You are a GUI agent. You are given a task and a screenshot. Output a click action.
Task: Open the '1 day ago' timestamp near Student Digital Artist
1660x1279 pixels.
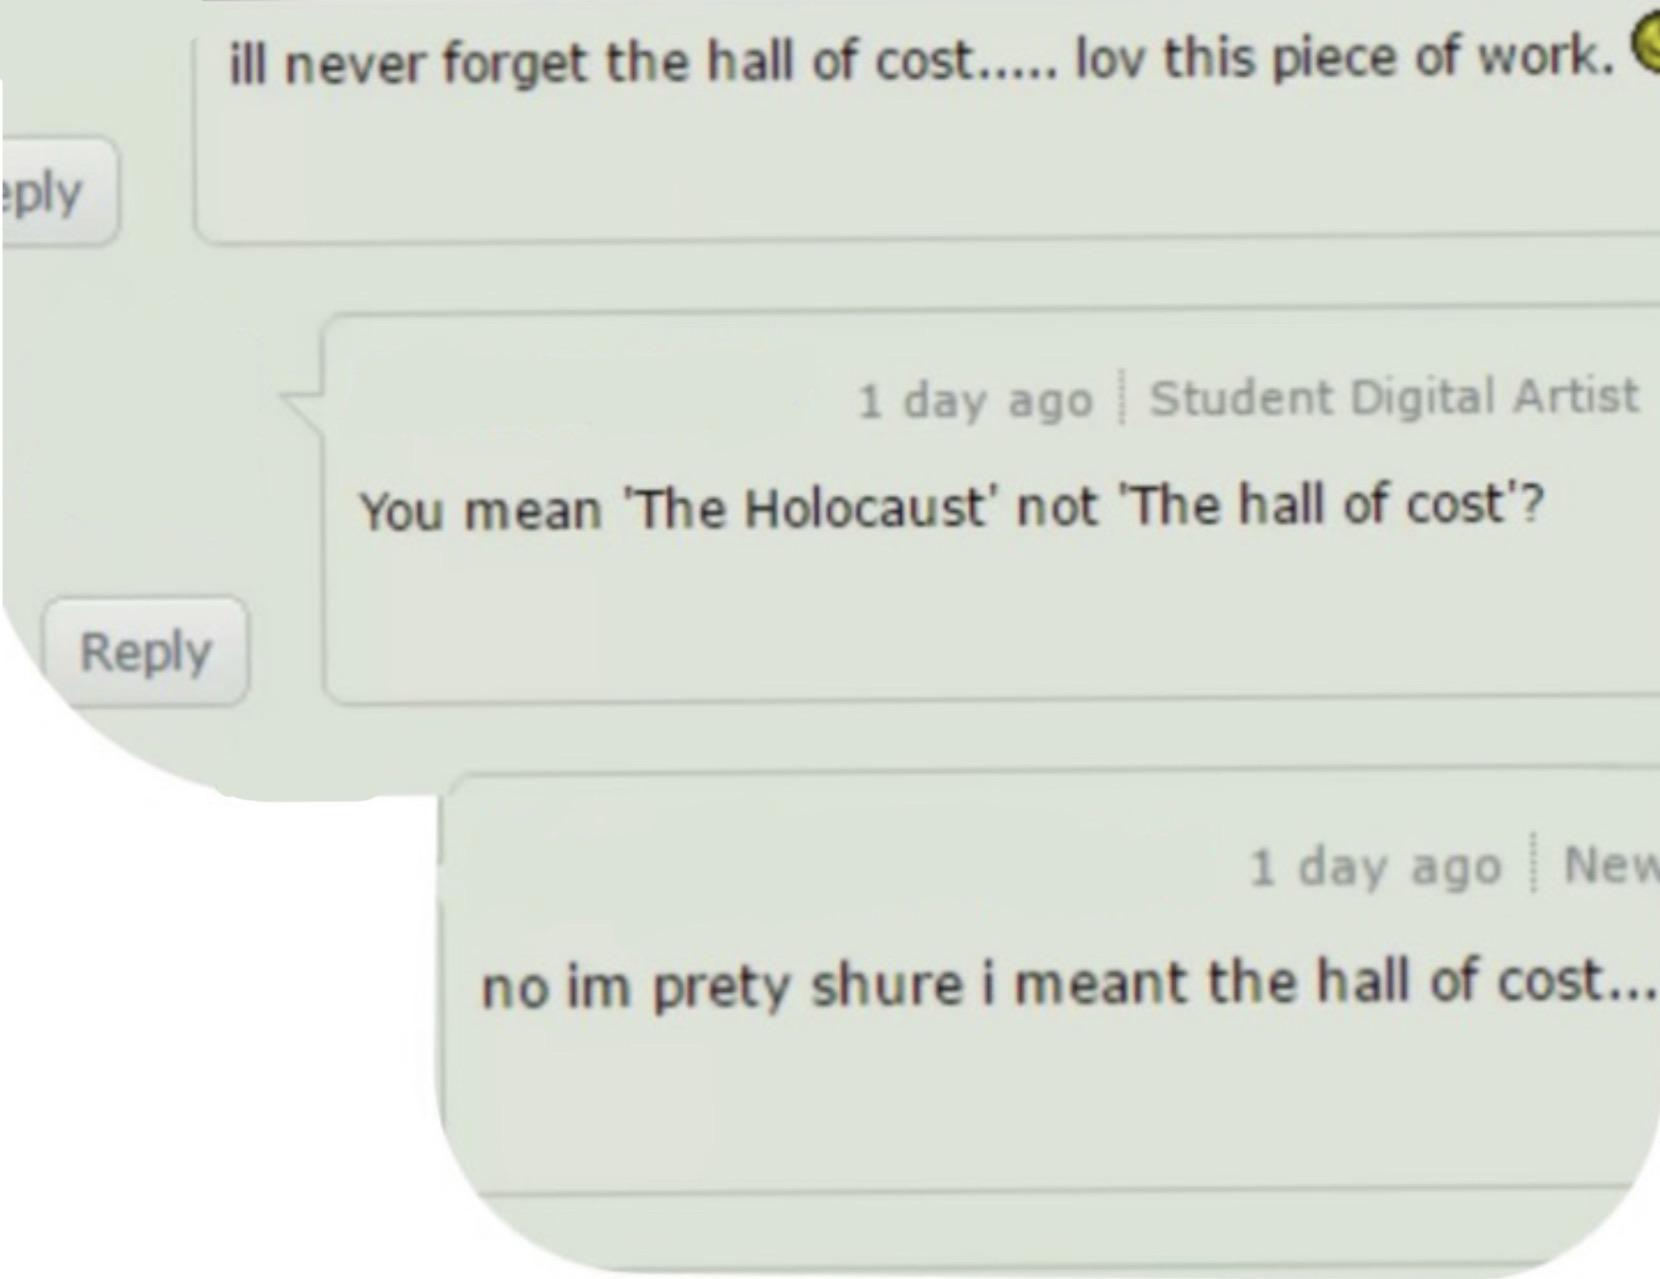tap(975, 401)
